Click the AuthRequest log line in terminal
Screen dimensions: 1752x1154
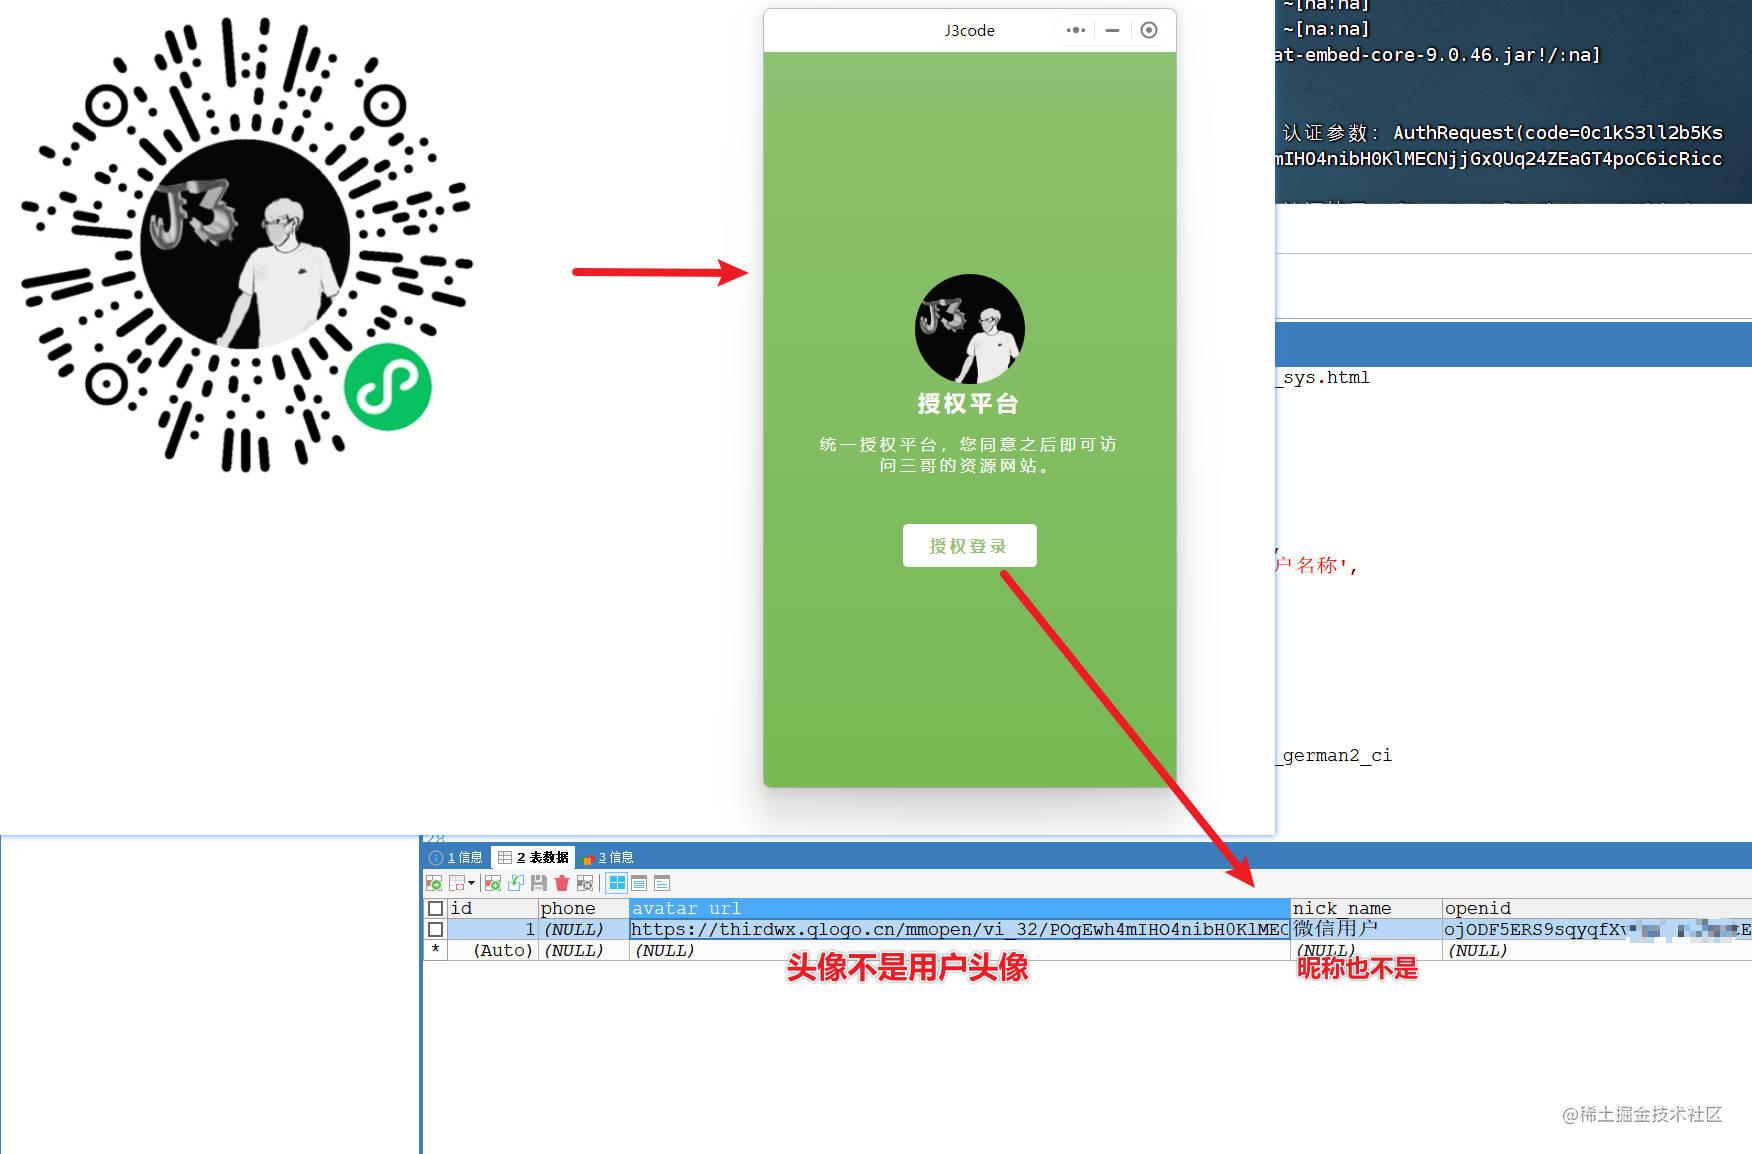(1502, 132)
